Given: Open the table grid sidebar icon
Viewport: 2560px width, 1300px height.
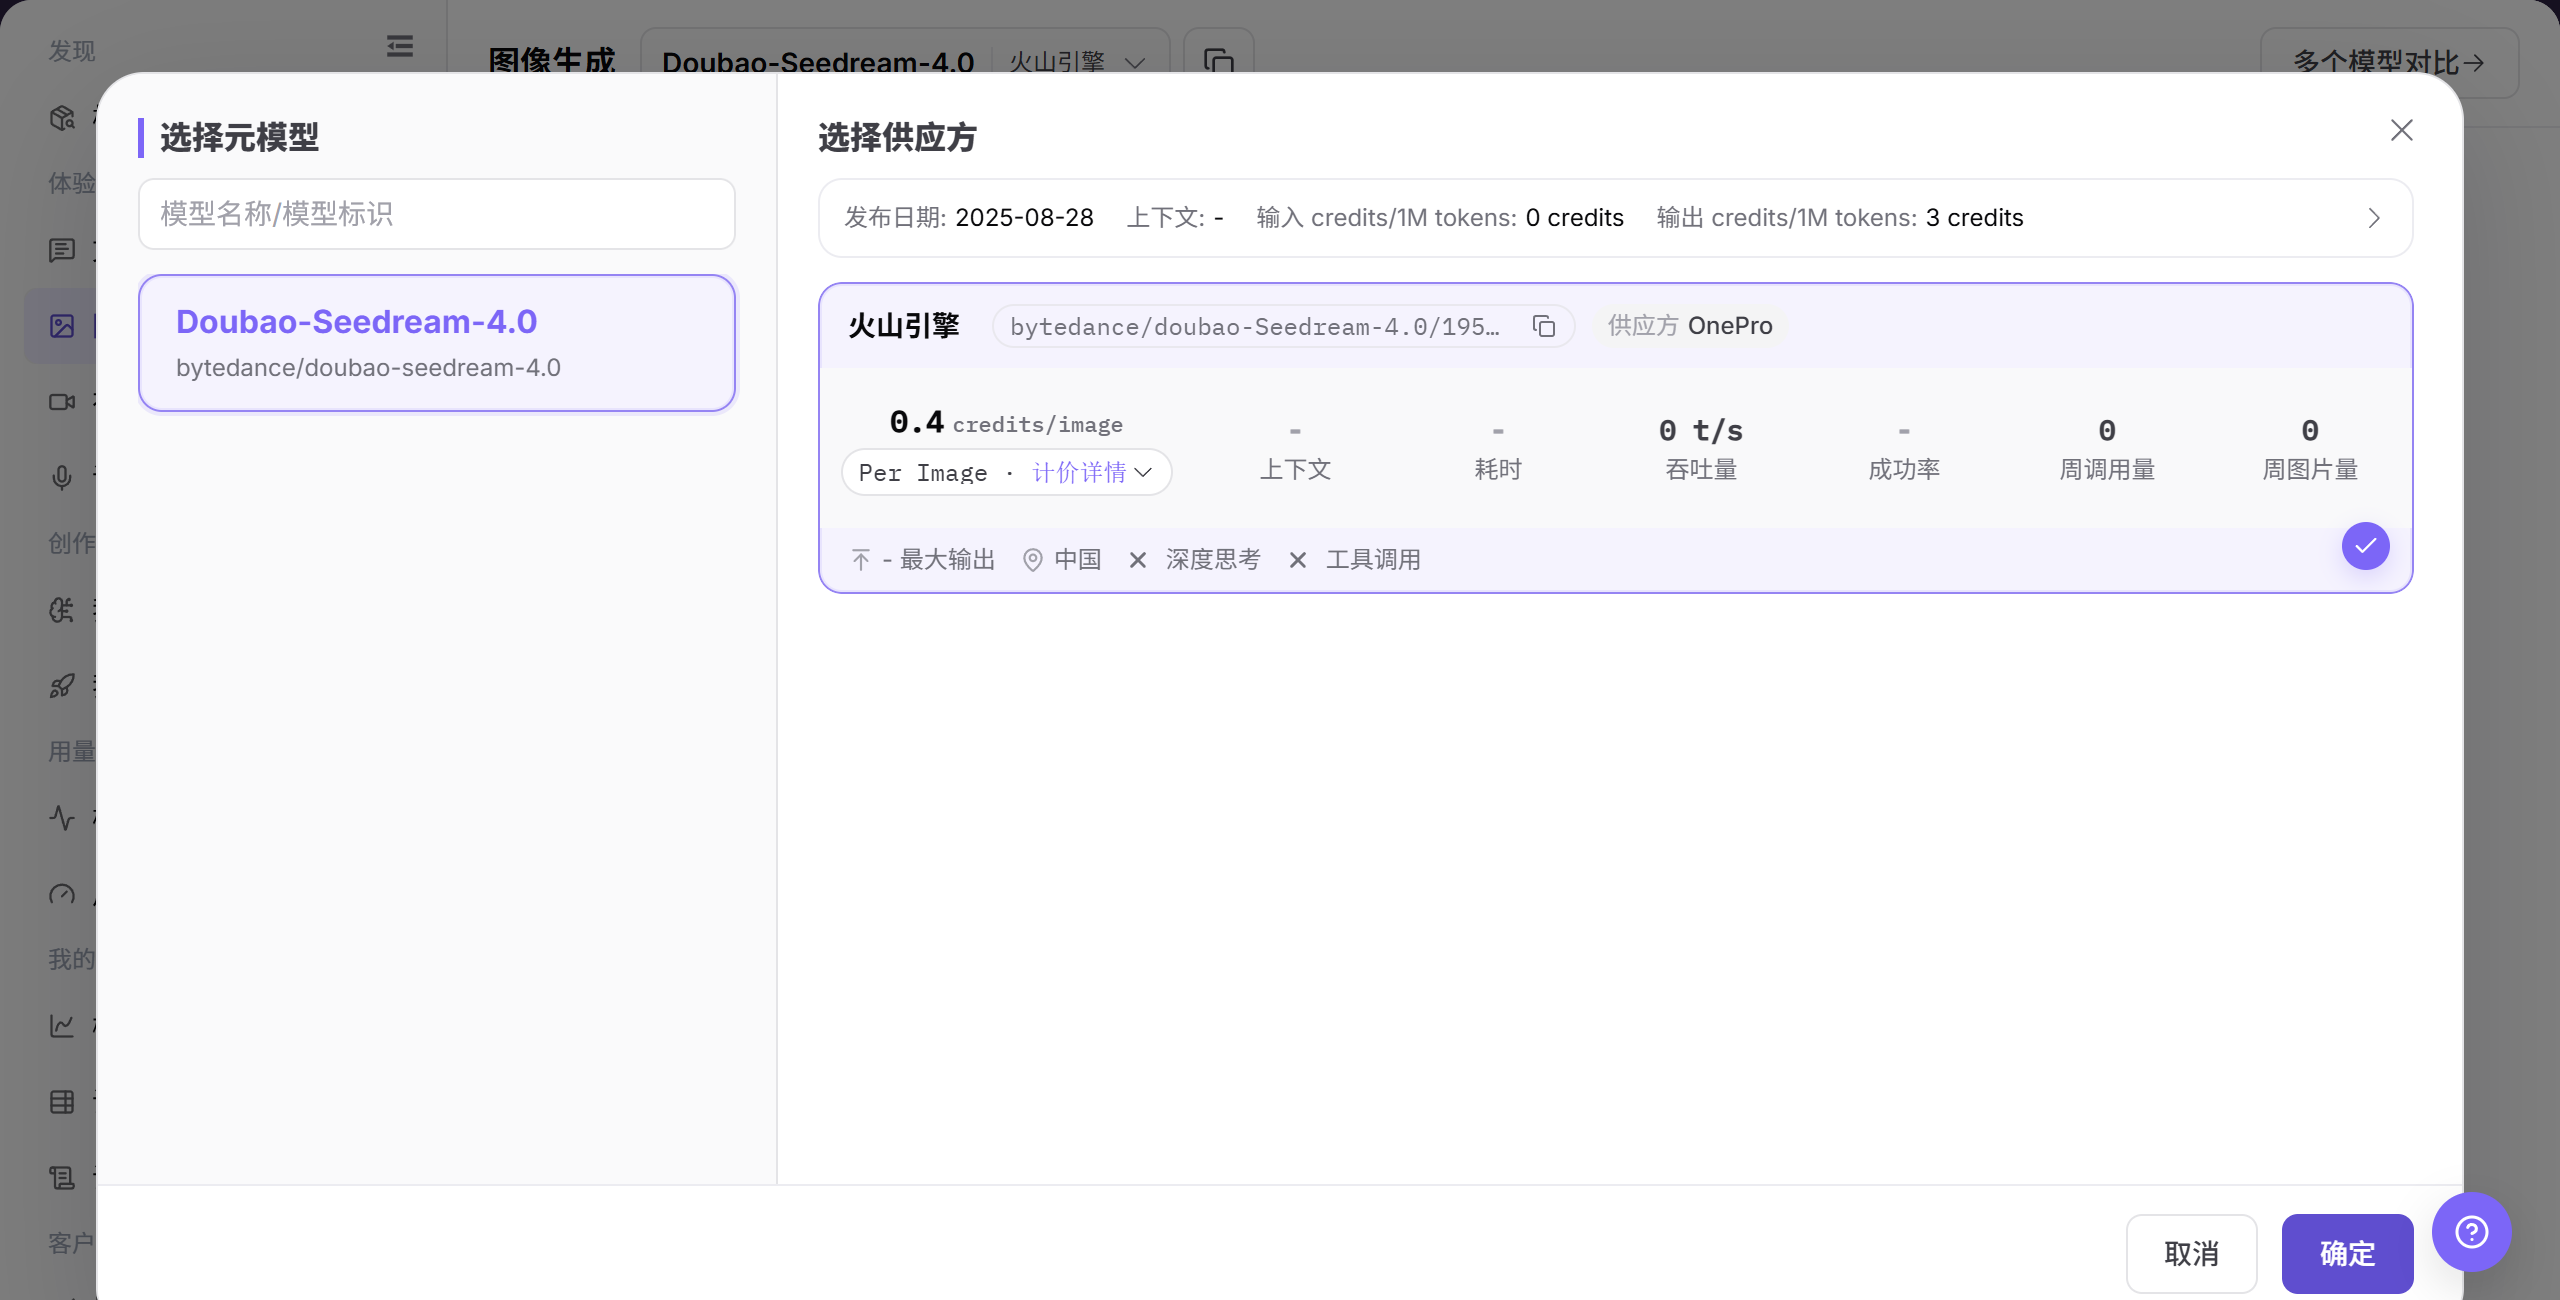Looking at the screenshot, I should click(x=62, y=1101).
